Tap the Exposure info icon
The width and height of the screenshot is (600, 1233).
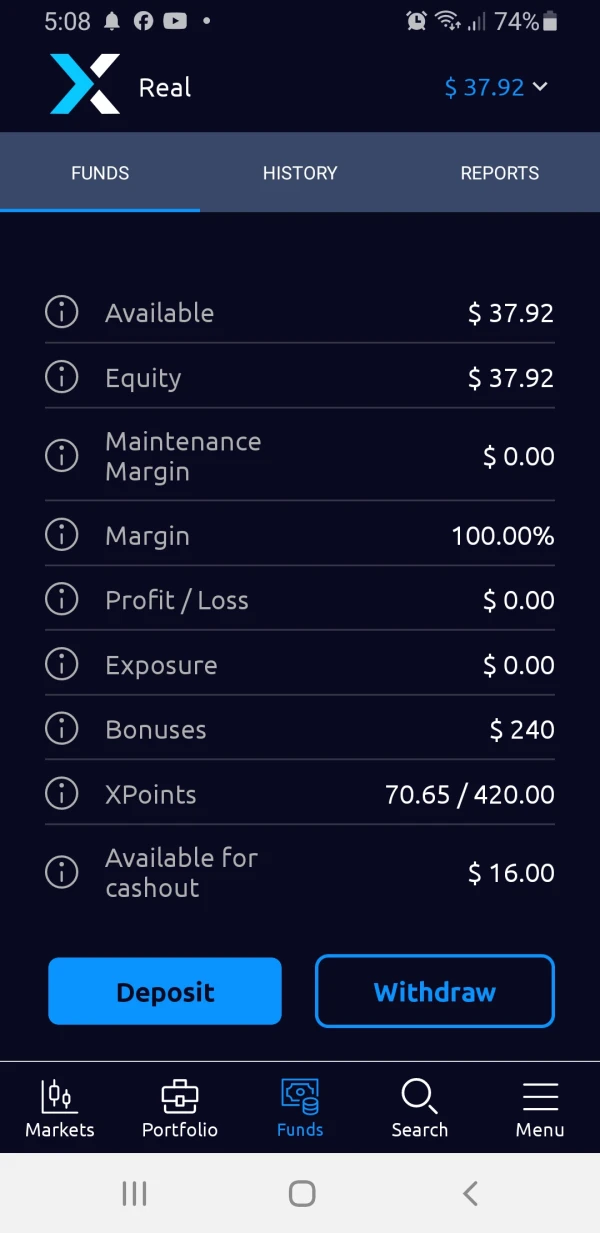[x=62, y=664]
